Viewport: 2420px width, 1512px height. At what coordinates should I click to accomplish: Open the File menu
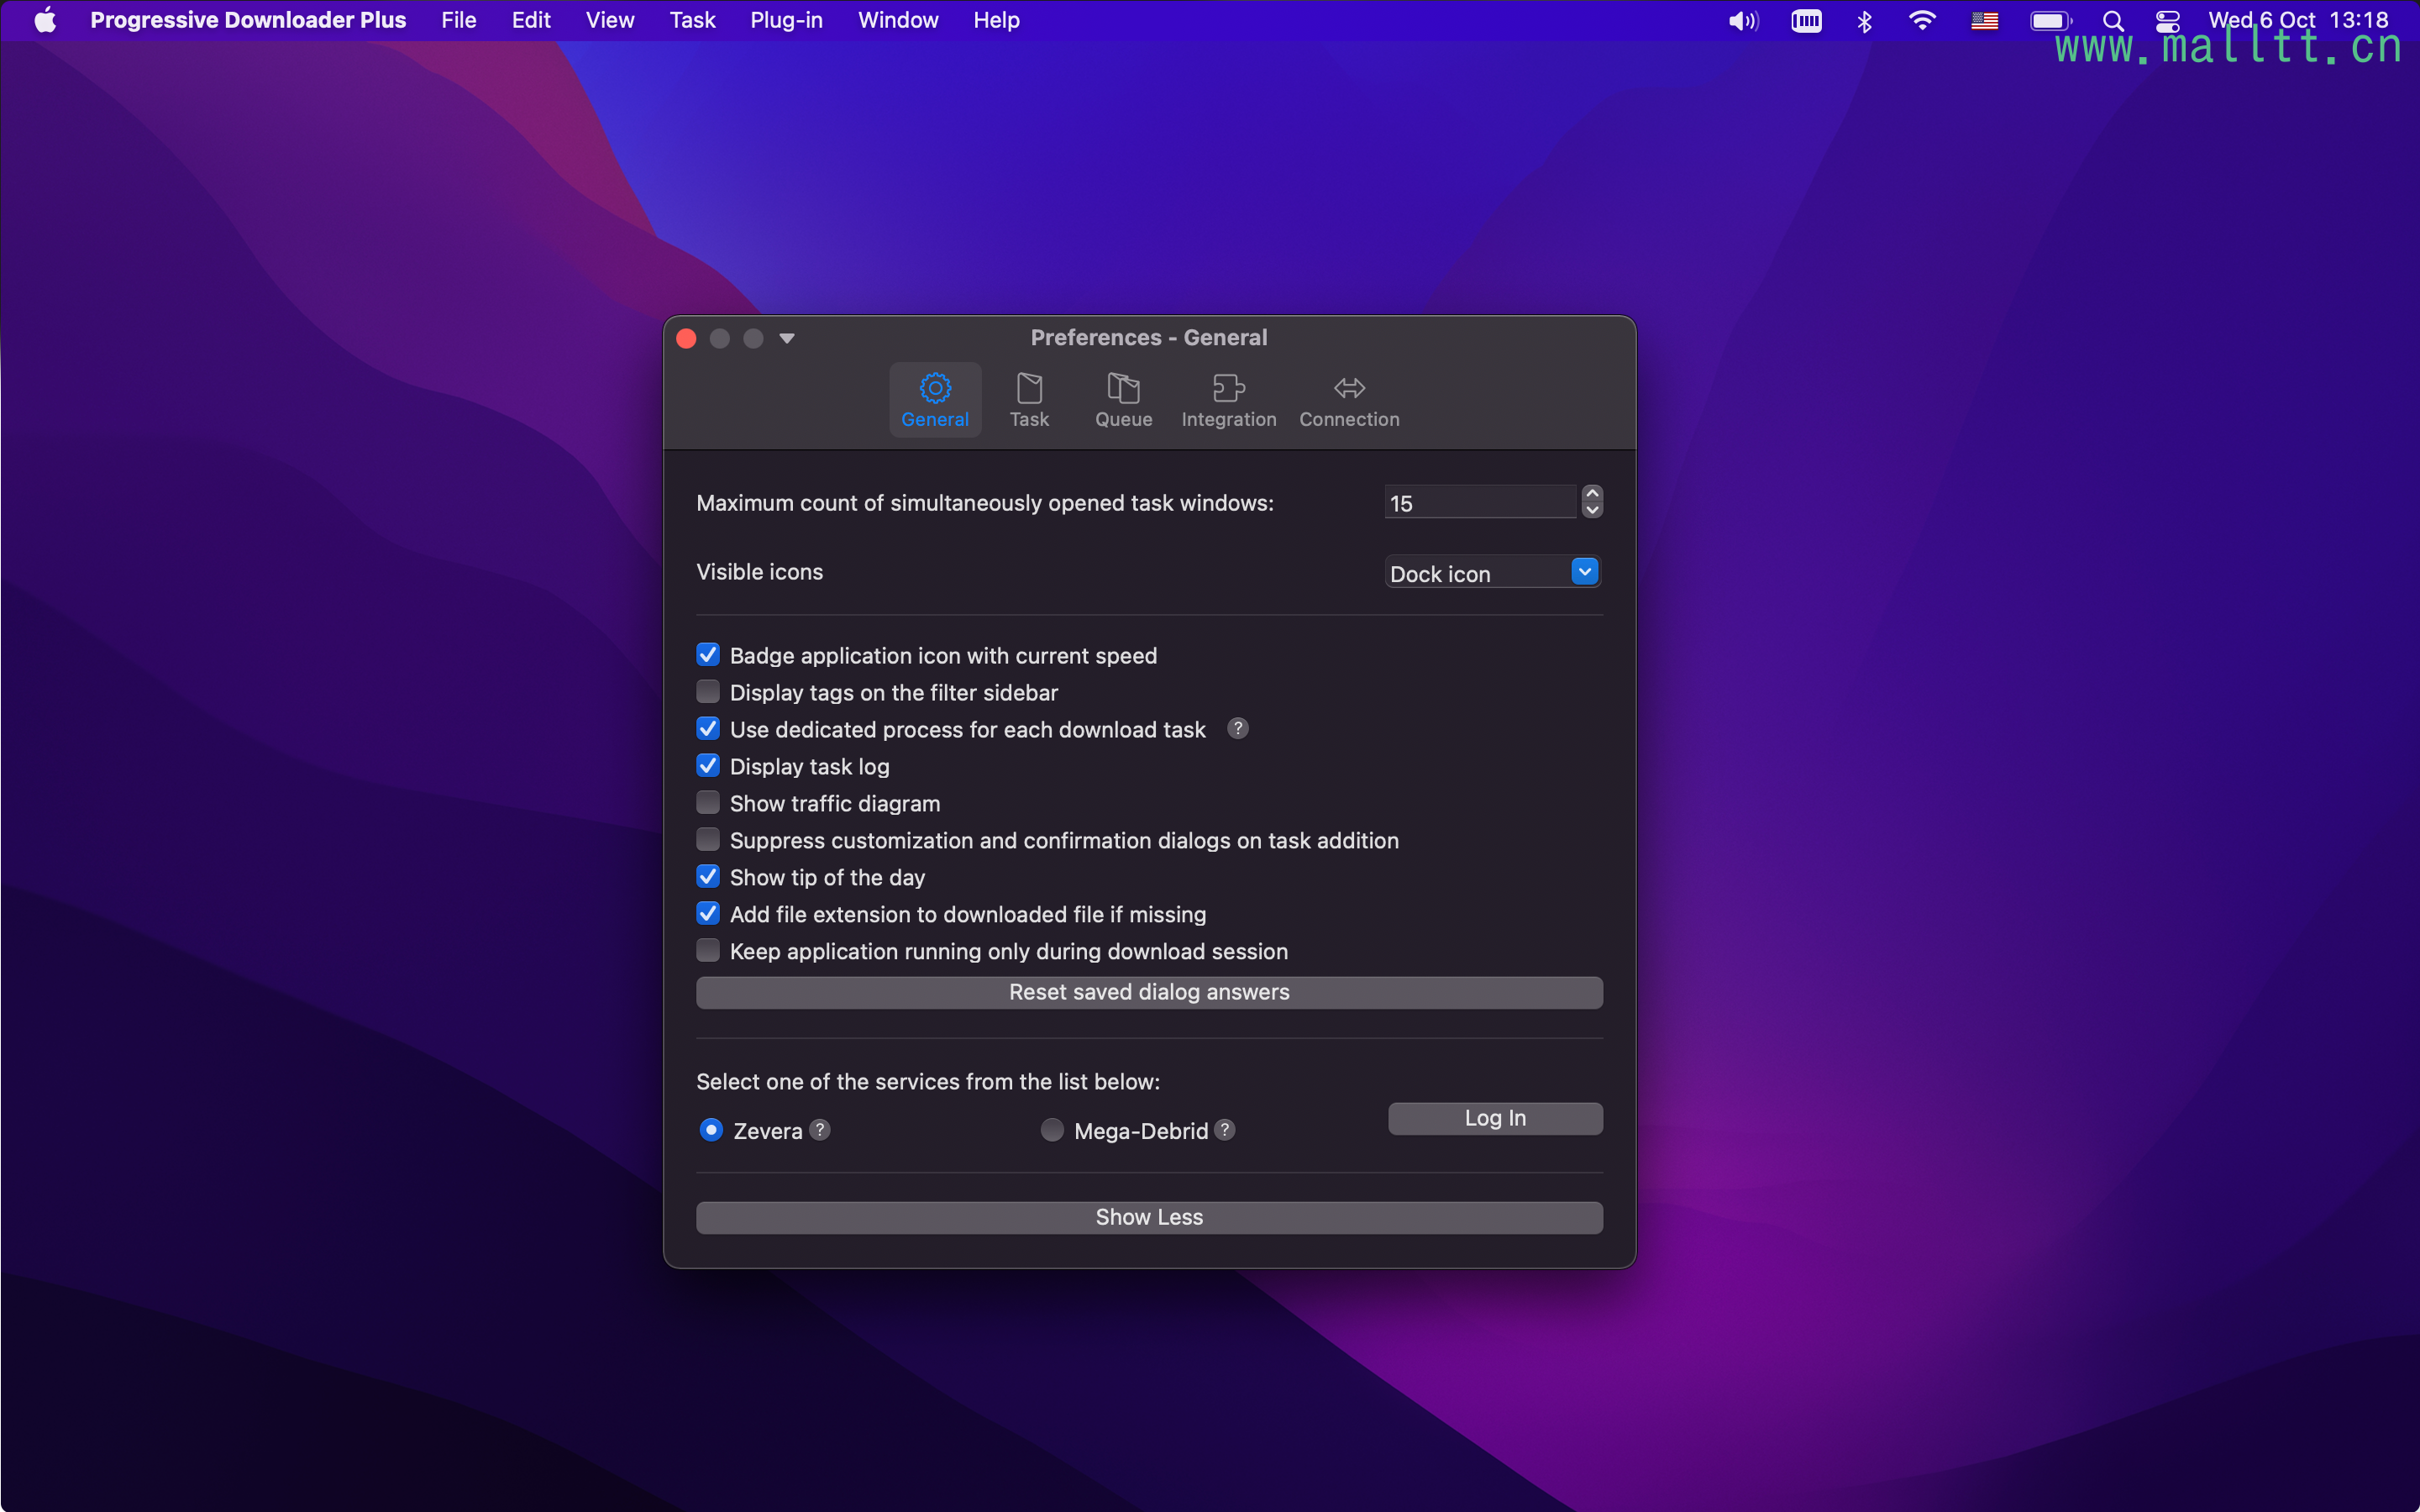pos(459,20)
